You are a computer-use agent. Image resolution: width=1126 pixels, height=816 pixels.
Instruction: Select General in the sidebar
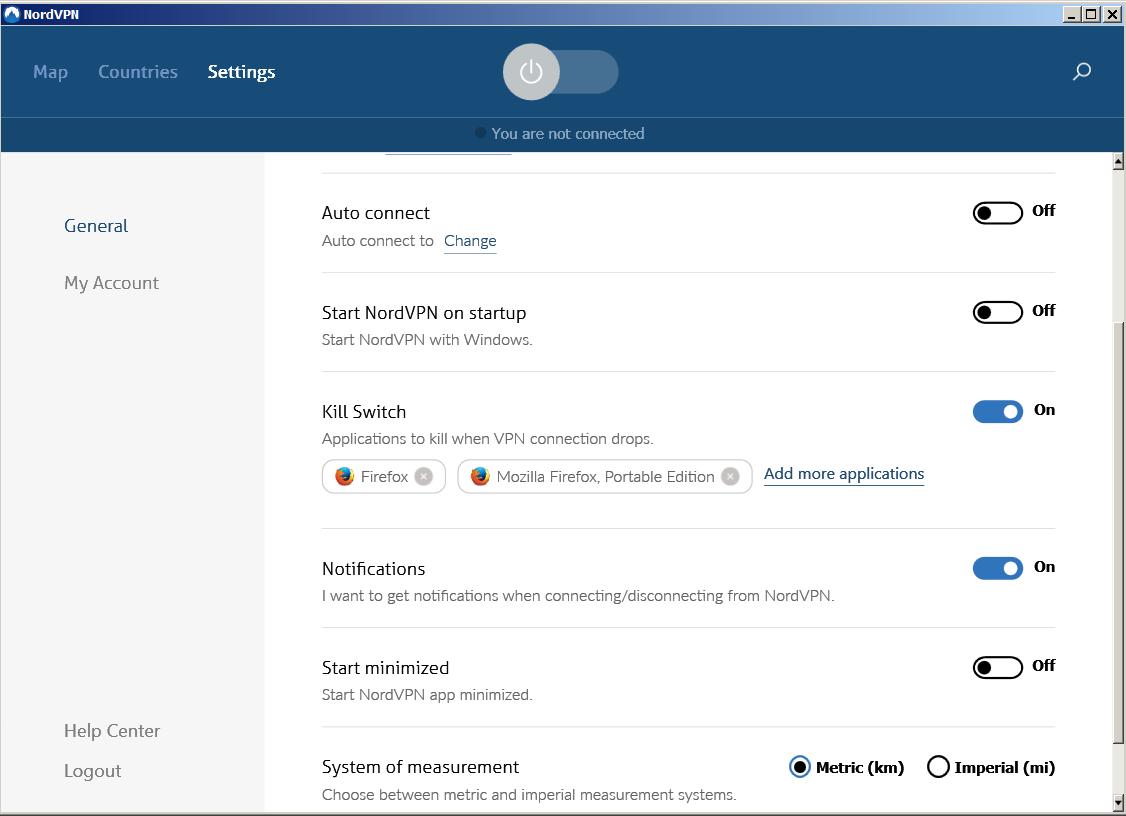coord(96,226)
